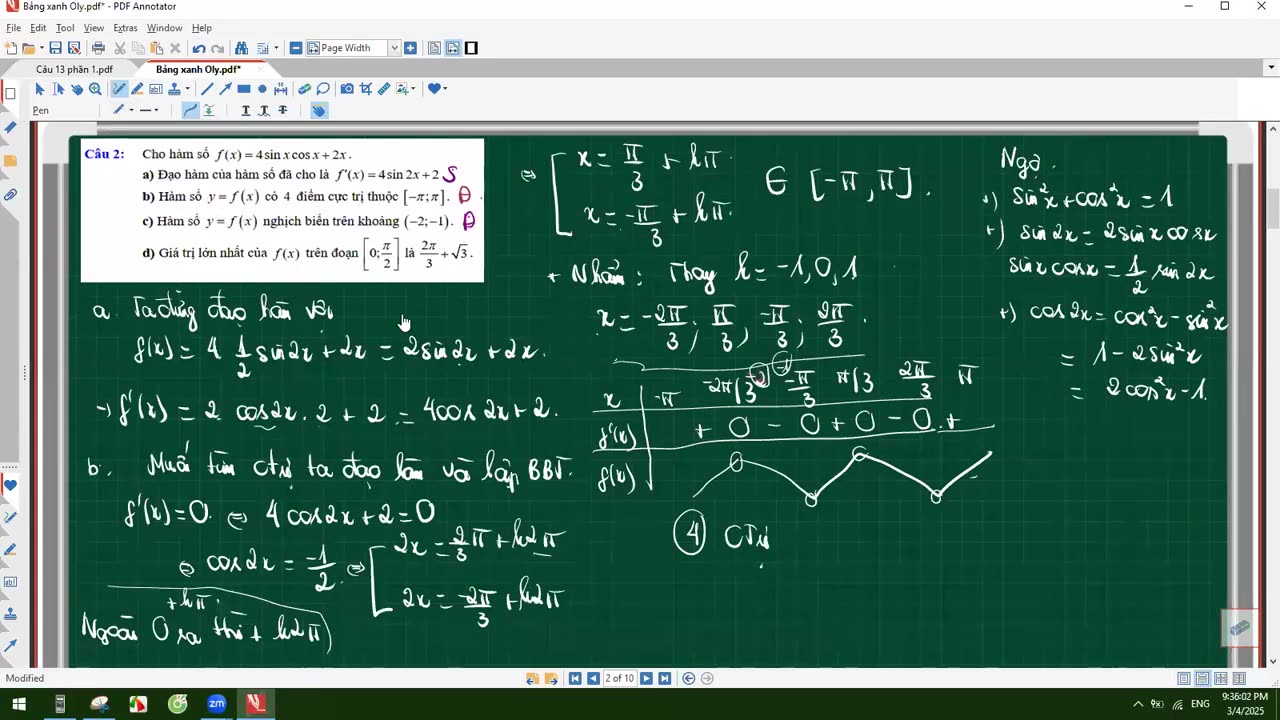Open the Page Width zoom dropdown
Image resolution: width=1280 pixels, height=720 pixels.
pos(394,48)
